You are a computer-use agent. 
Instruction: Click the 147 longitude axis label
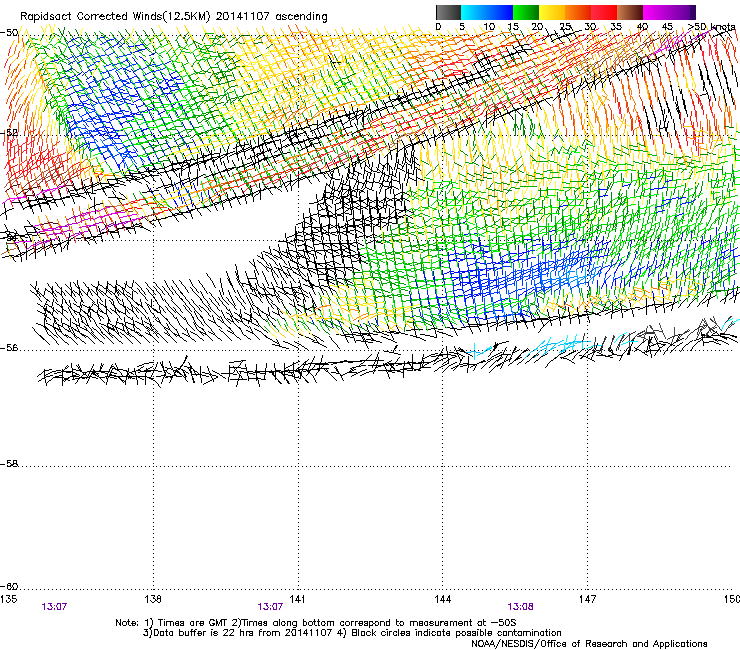click(x=587, y=599)
